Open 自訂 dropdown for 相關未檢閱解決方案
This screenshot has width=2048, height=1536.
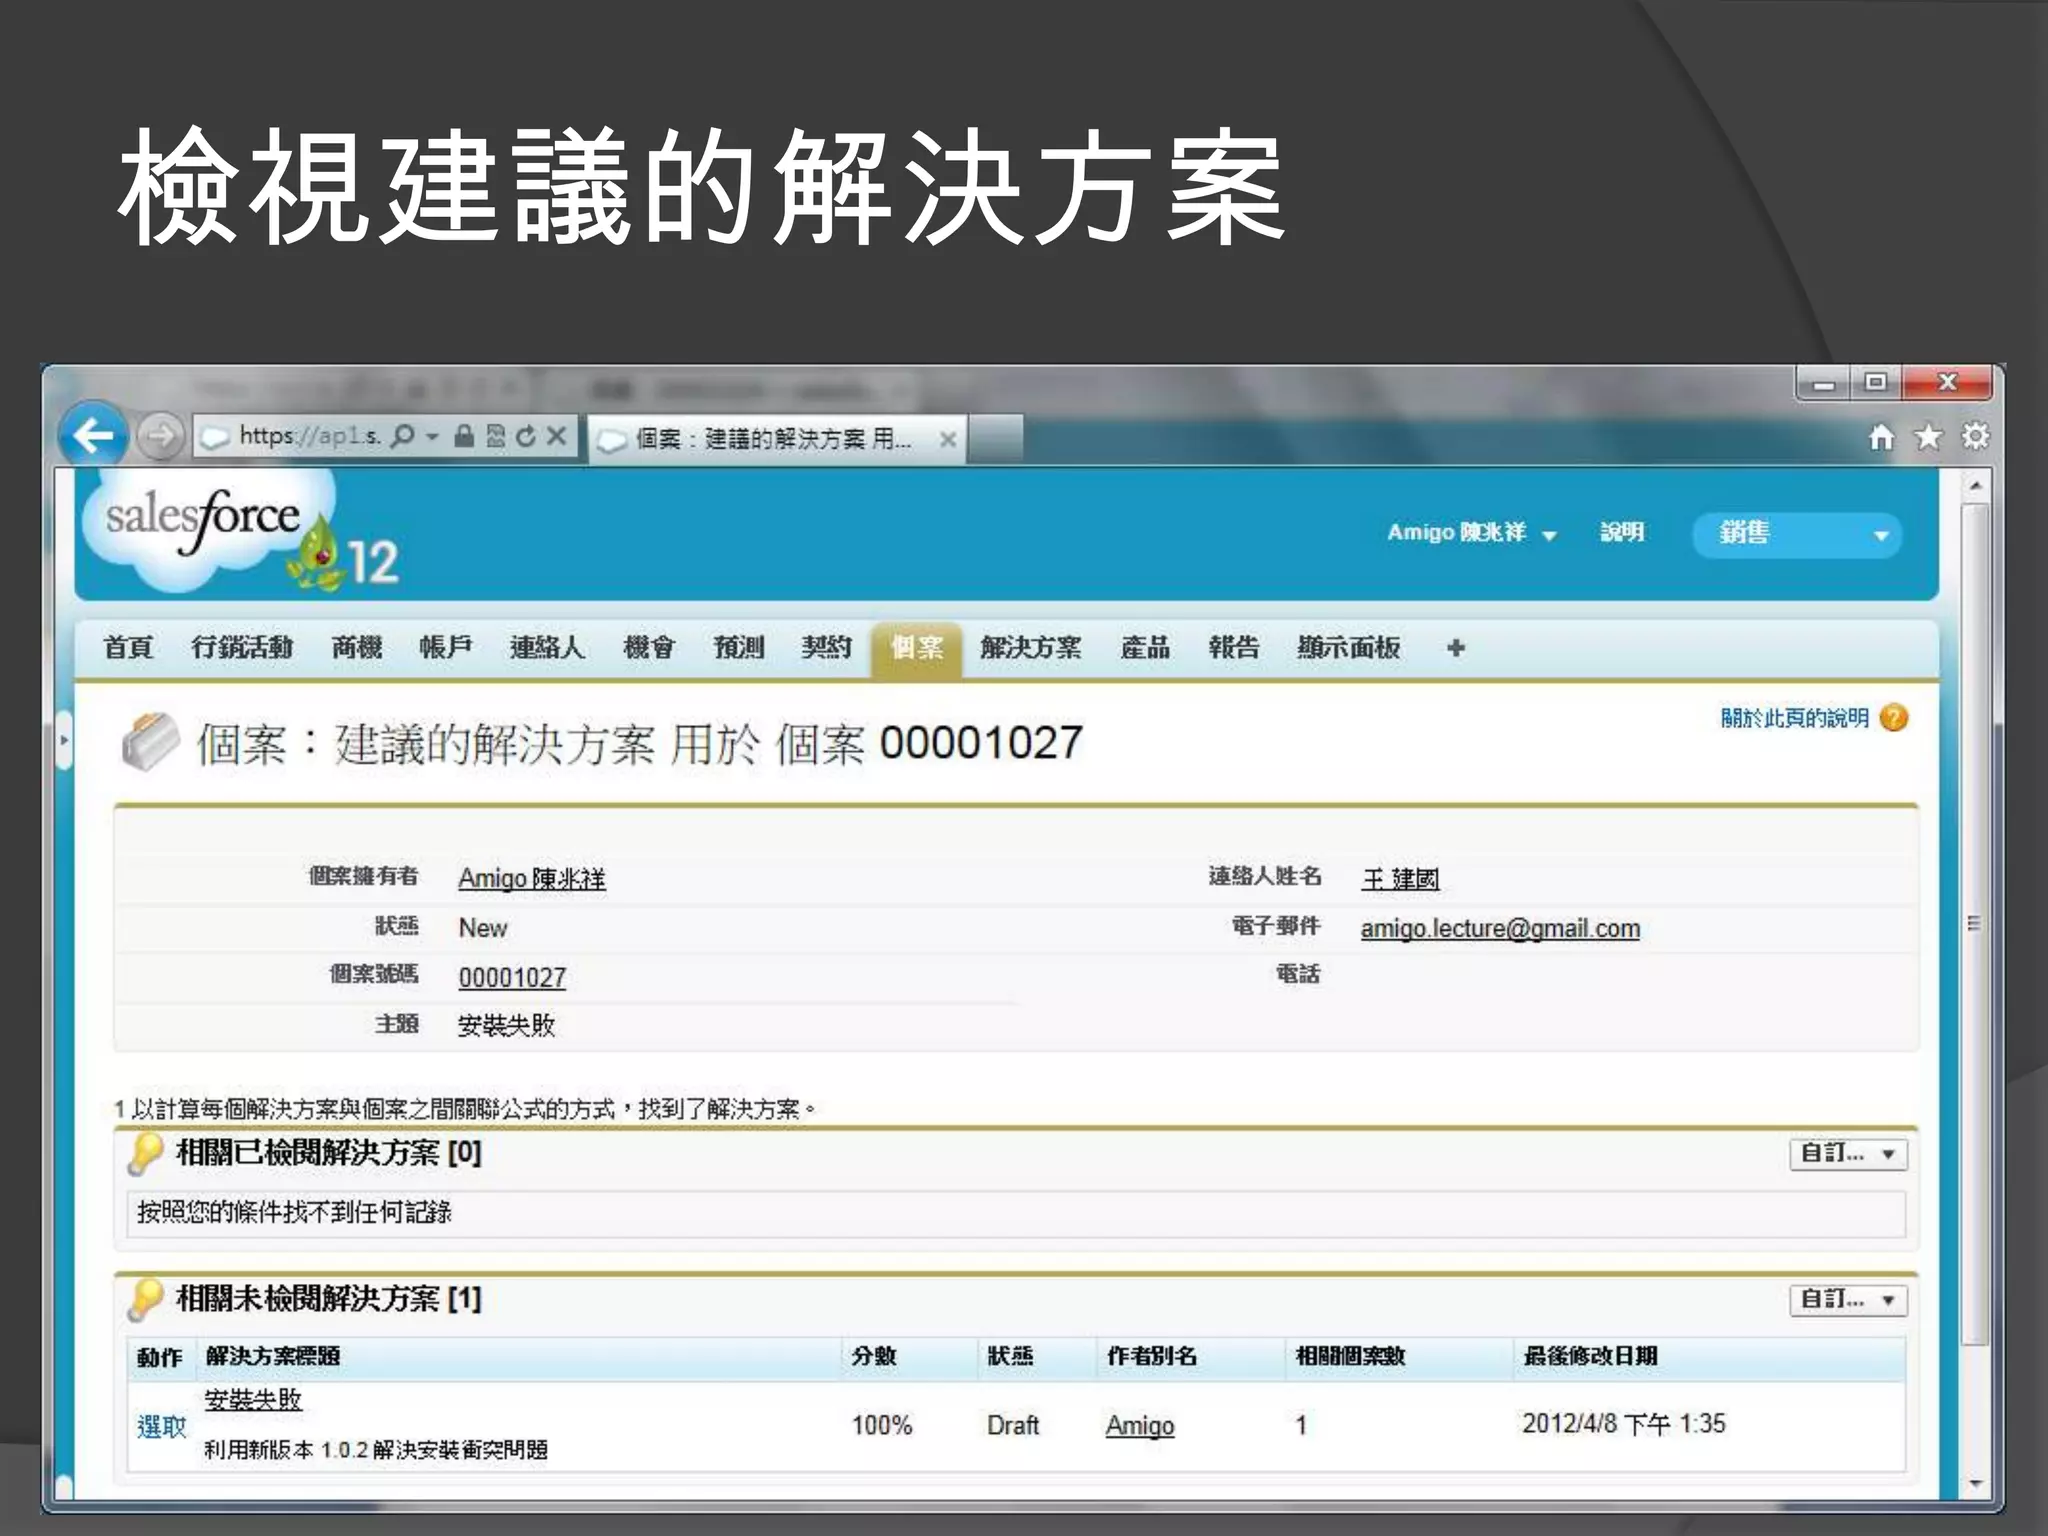point(1848,1300)
